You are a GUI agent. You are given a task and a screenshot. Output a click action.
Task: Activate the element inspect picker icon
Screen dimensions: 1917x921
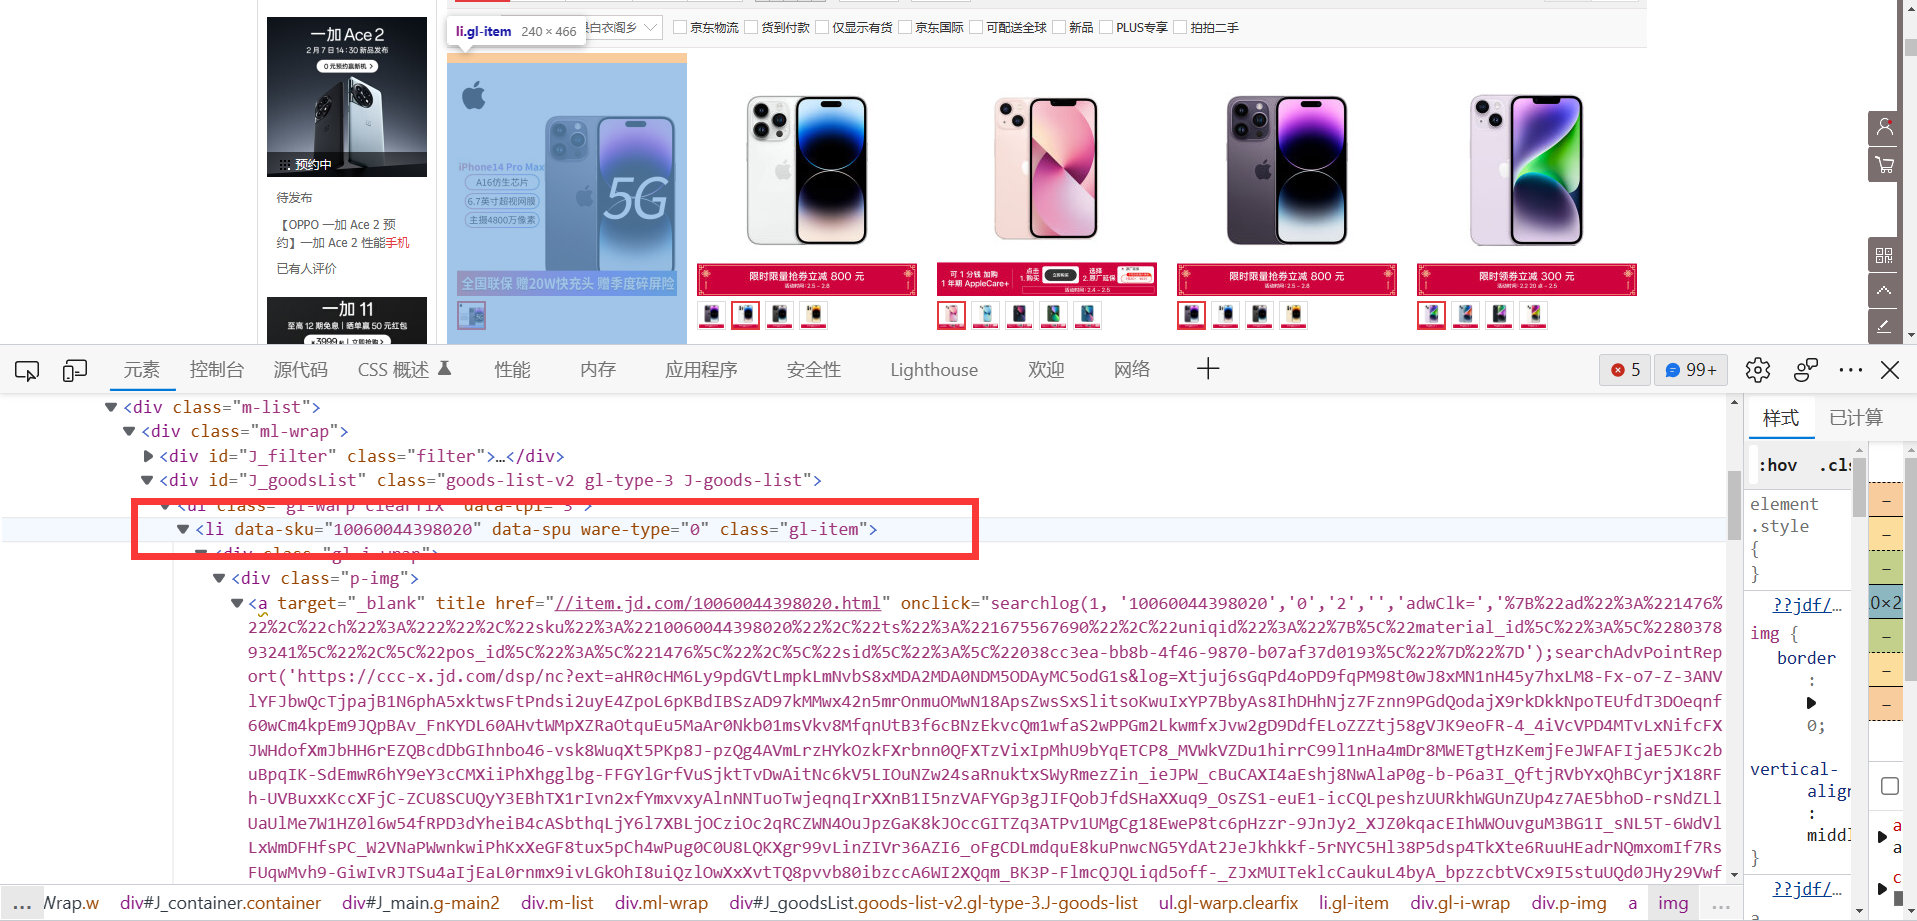[27, 371]
